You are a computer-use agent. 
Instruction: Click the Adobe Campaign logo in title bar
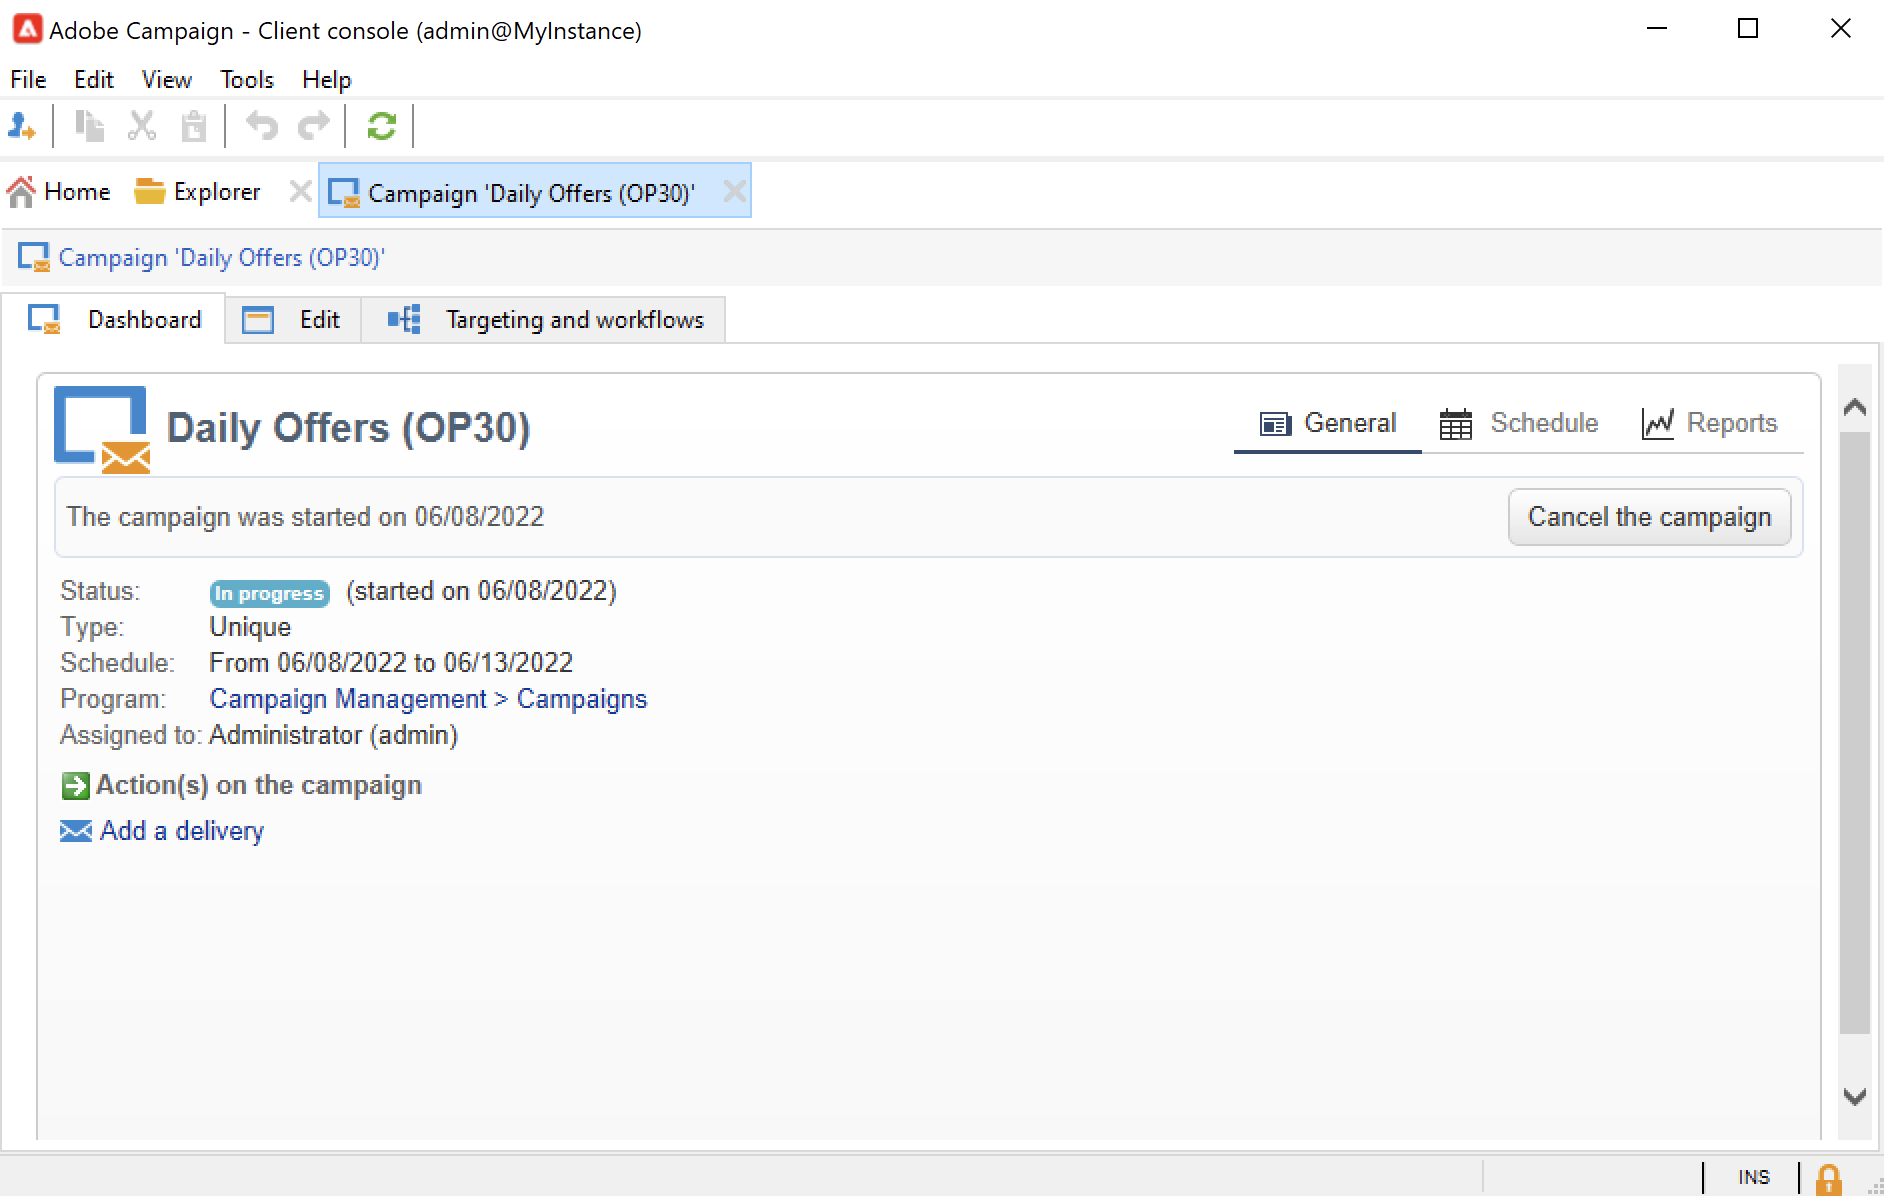click(27, 30)
